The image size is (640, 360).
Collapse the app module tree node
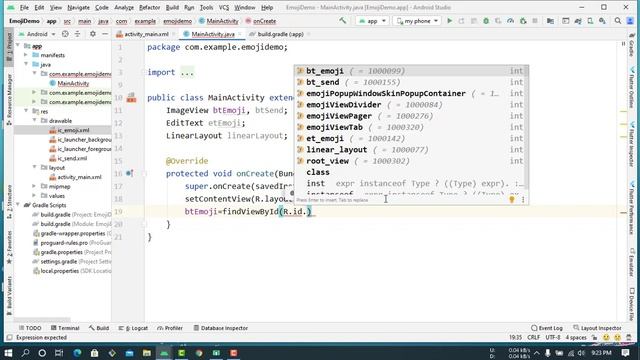18,46
